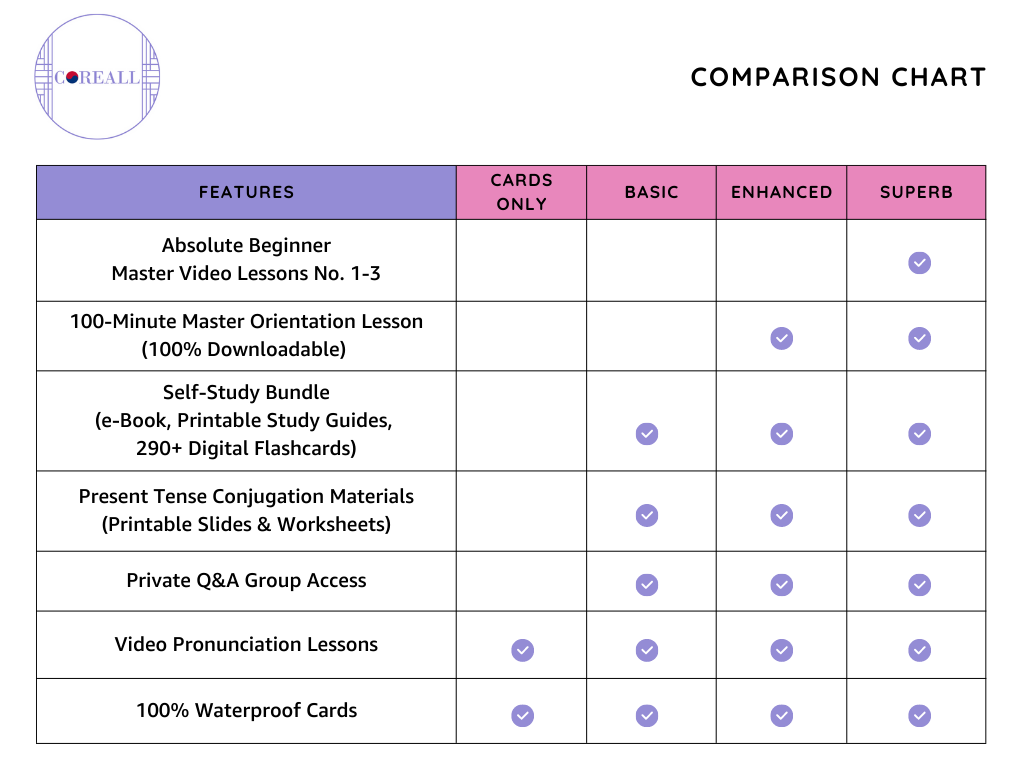Click the Video Pronunciation Lessons feature label
The image size is (1024, 768).
[x=246, y=645]
